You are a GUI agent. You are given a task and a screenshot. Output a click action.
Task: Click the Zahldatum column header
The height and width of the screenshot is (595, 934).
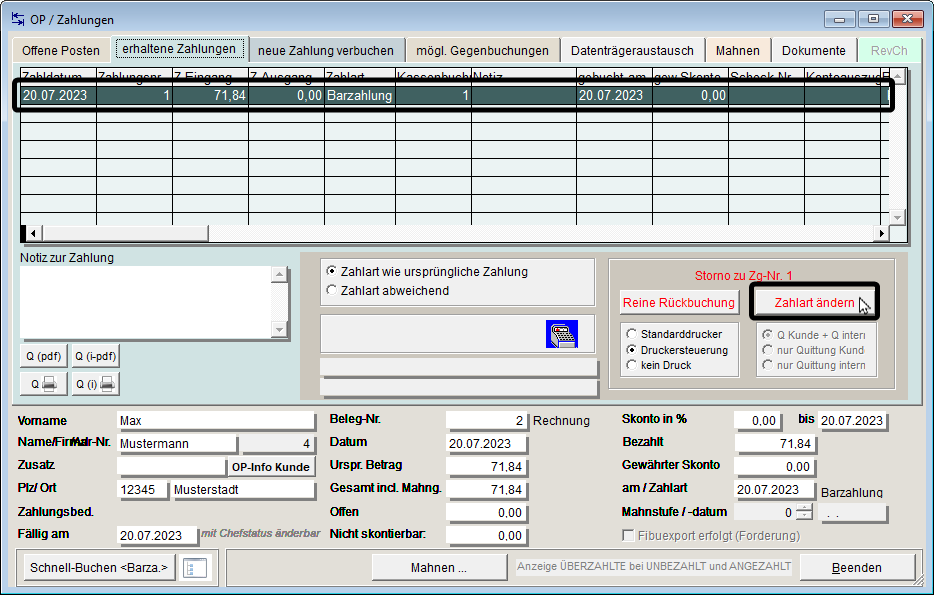coord(58,76)
